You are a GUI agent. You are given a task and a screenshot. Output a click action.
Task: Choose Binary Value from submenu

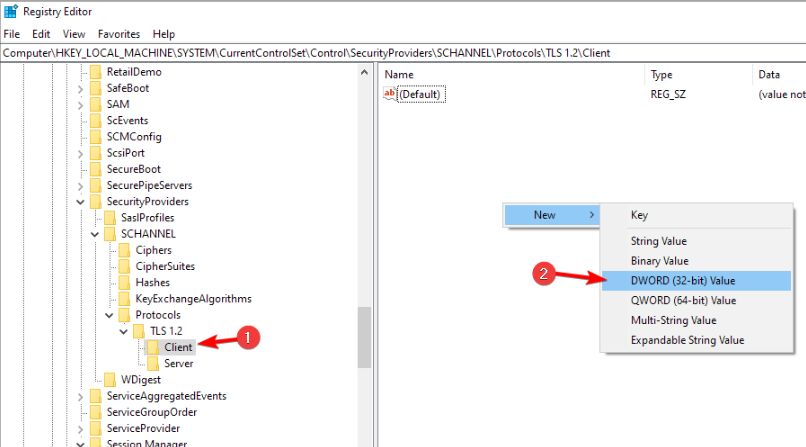(x=697, y=261)
